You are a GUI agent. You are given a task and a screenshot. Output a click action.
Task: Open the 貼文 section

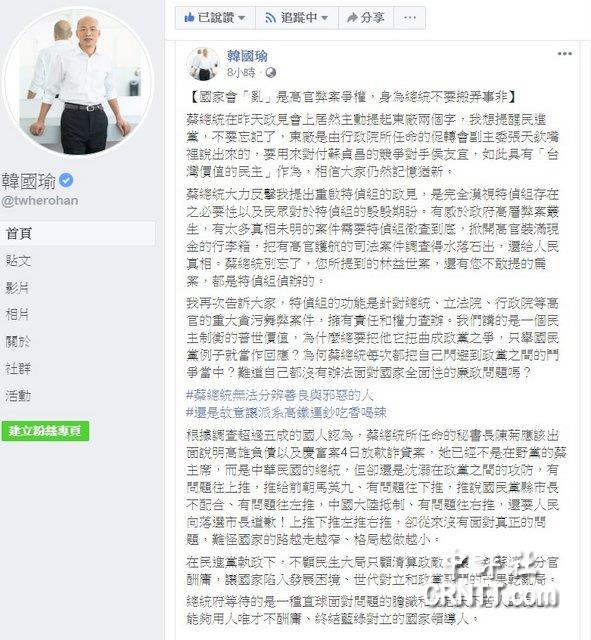[x=18, y=260]
